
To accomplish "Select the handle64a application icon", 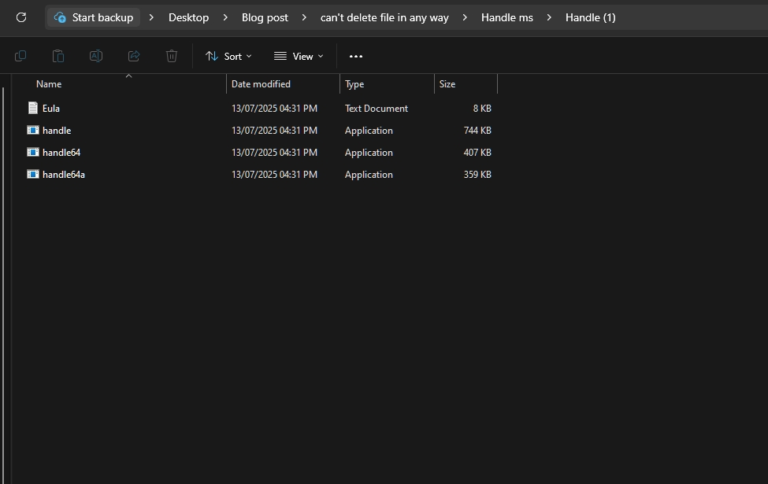I will 33,174.
